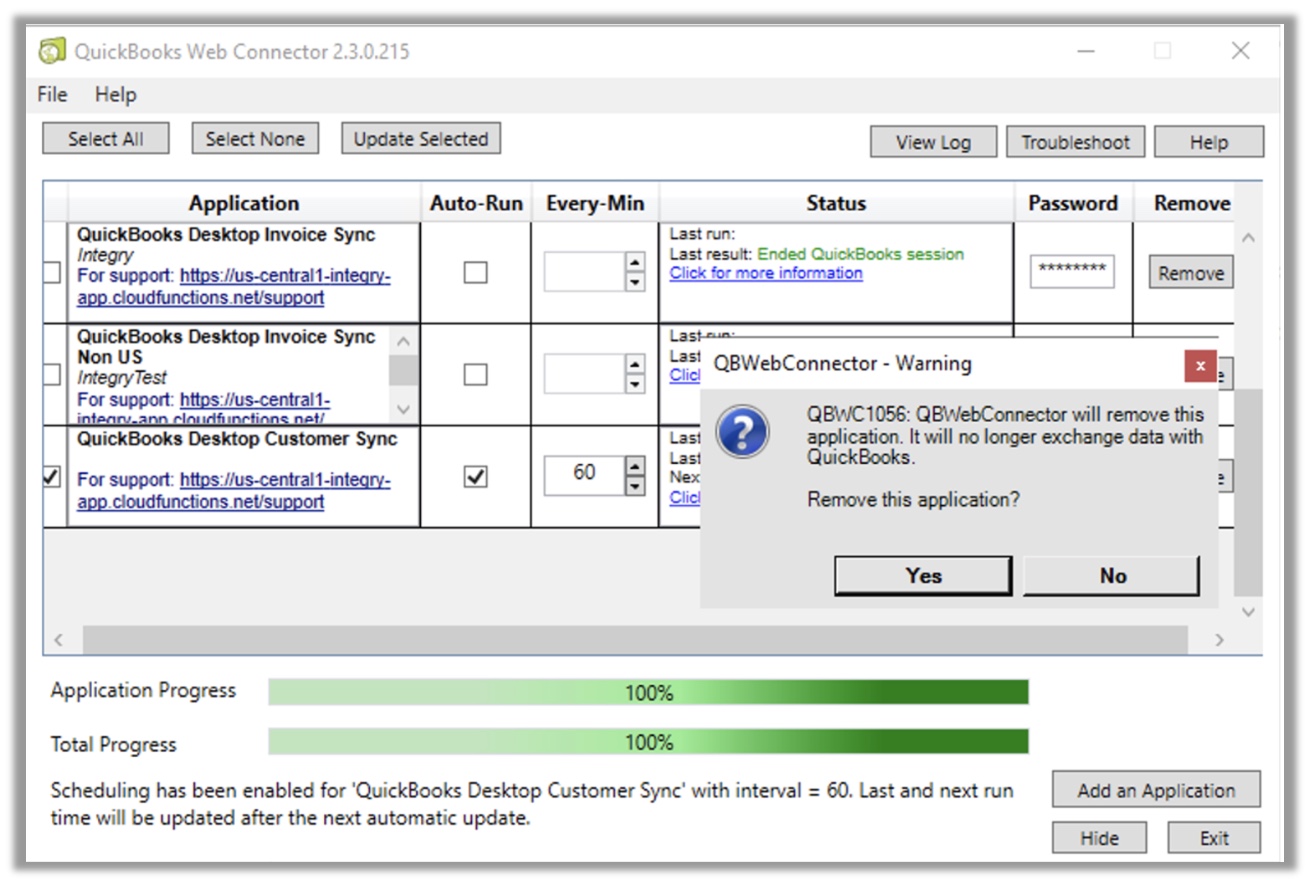Click the Select All button
1310x882 pixels.
coord(106,139)
